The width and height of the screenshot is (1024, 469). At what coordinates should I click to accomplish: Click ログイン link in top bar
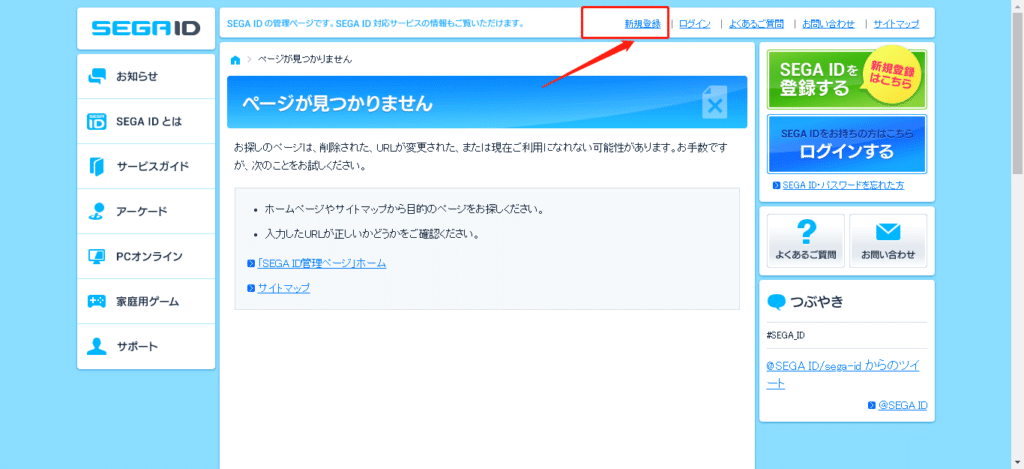695,24
